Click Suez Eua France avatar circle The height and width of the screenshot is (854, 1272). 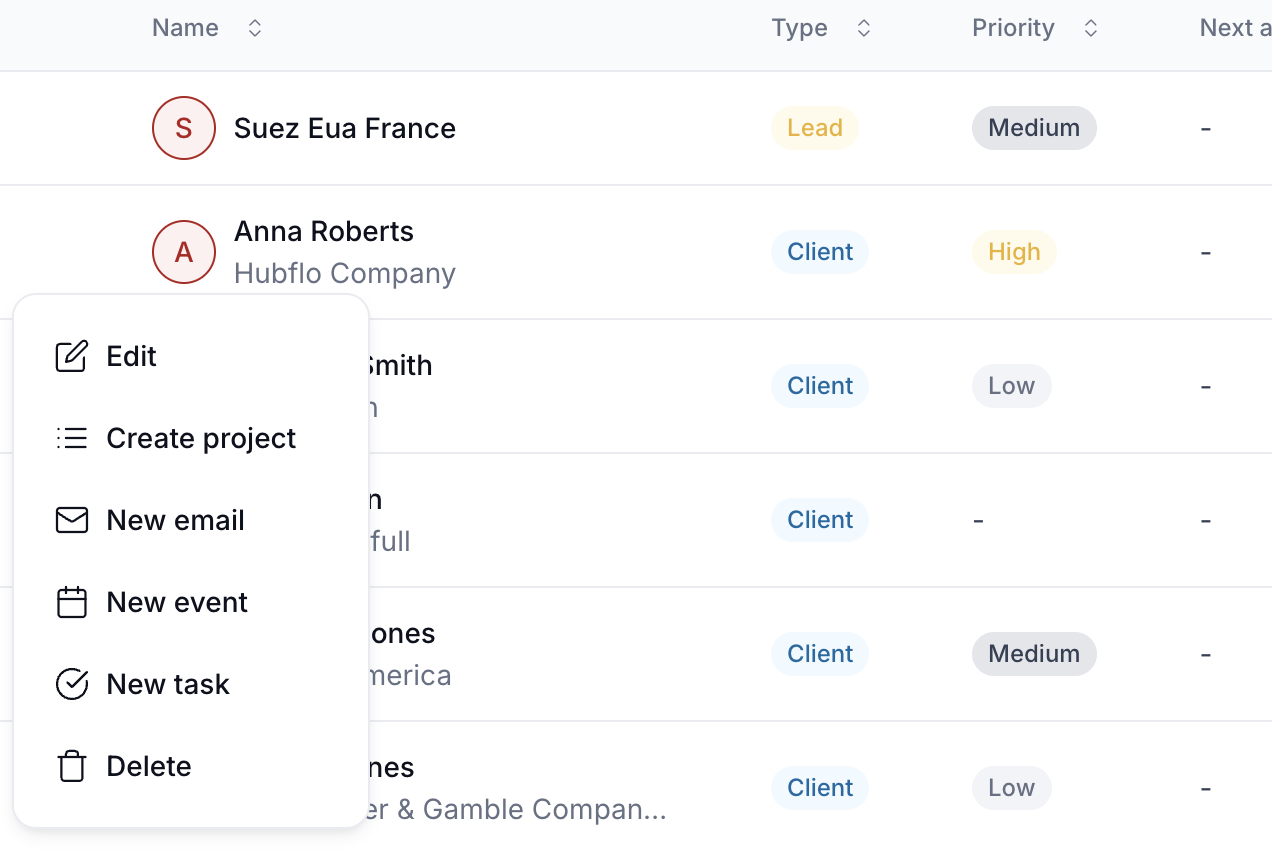184,128
